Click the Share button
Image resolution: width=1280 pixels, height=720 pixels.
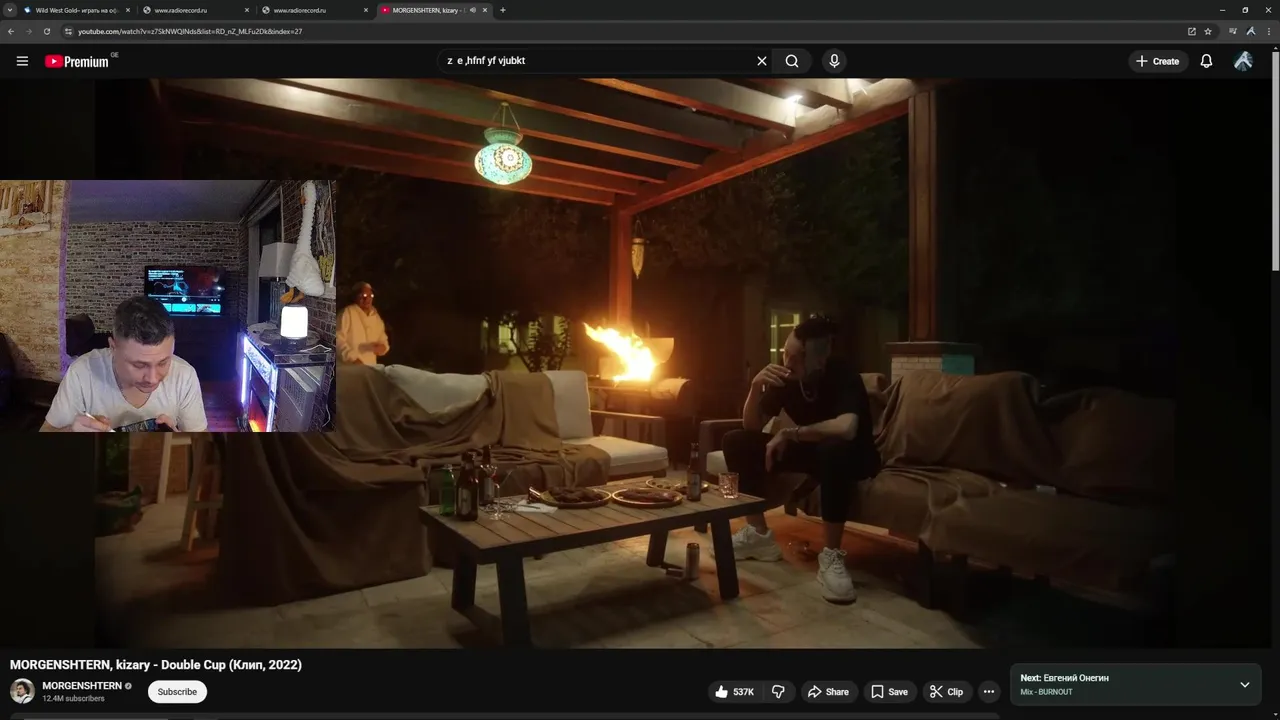pos(828,691)
